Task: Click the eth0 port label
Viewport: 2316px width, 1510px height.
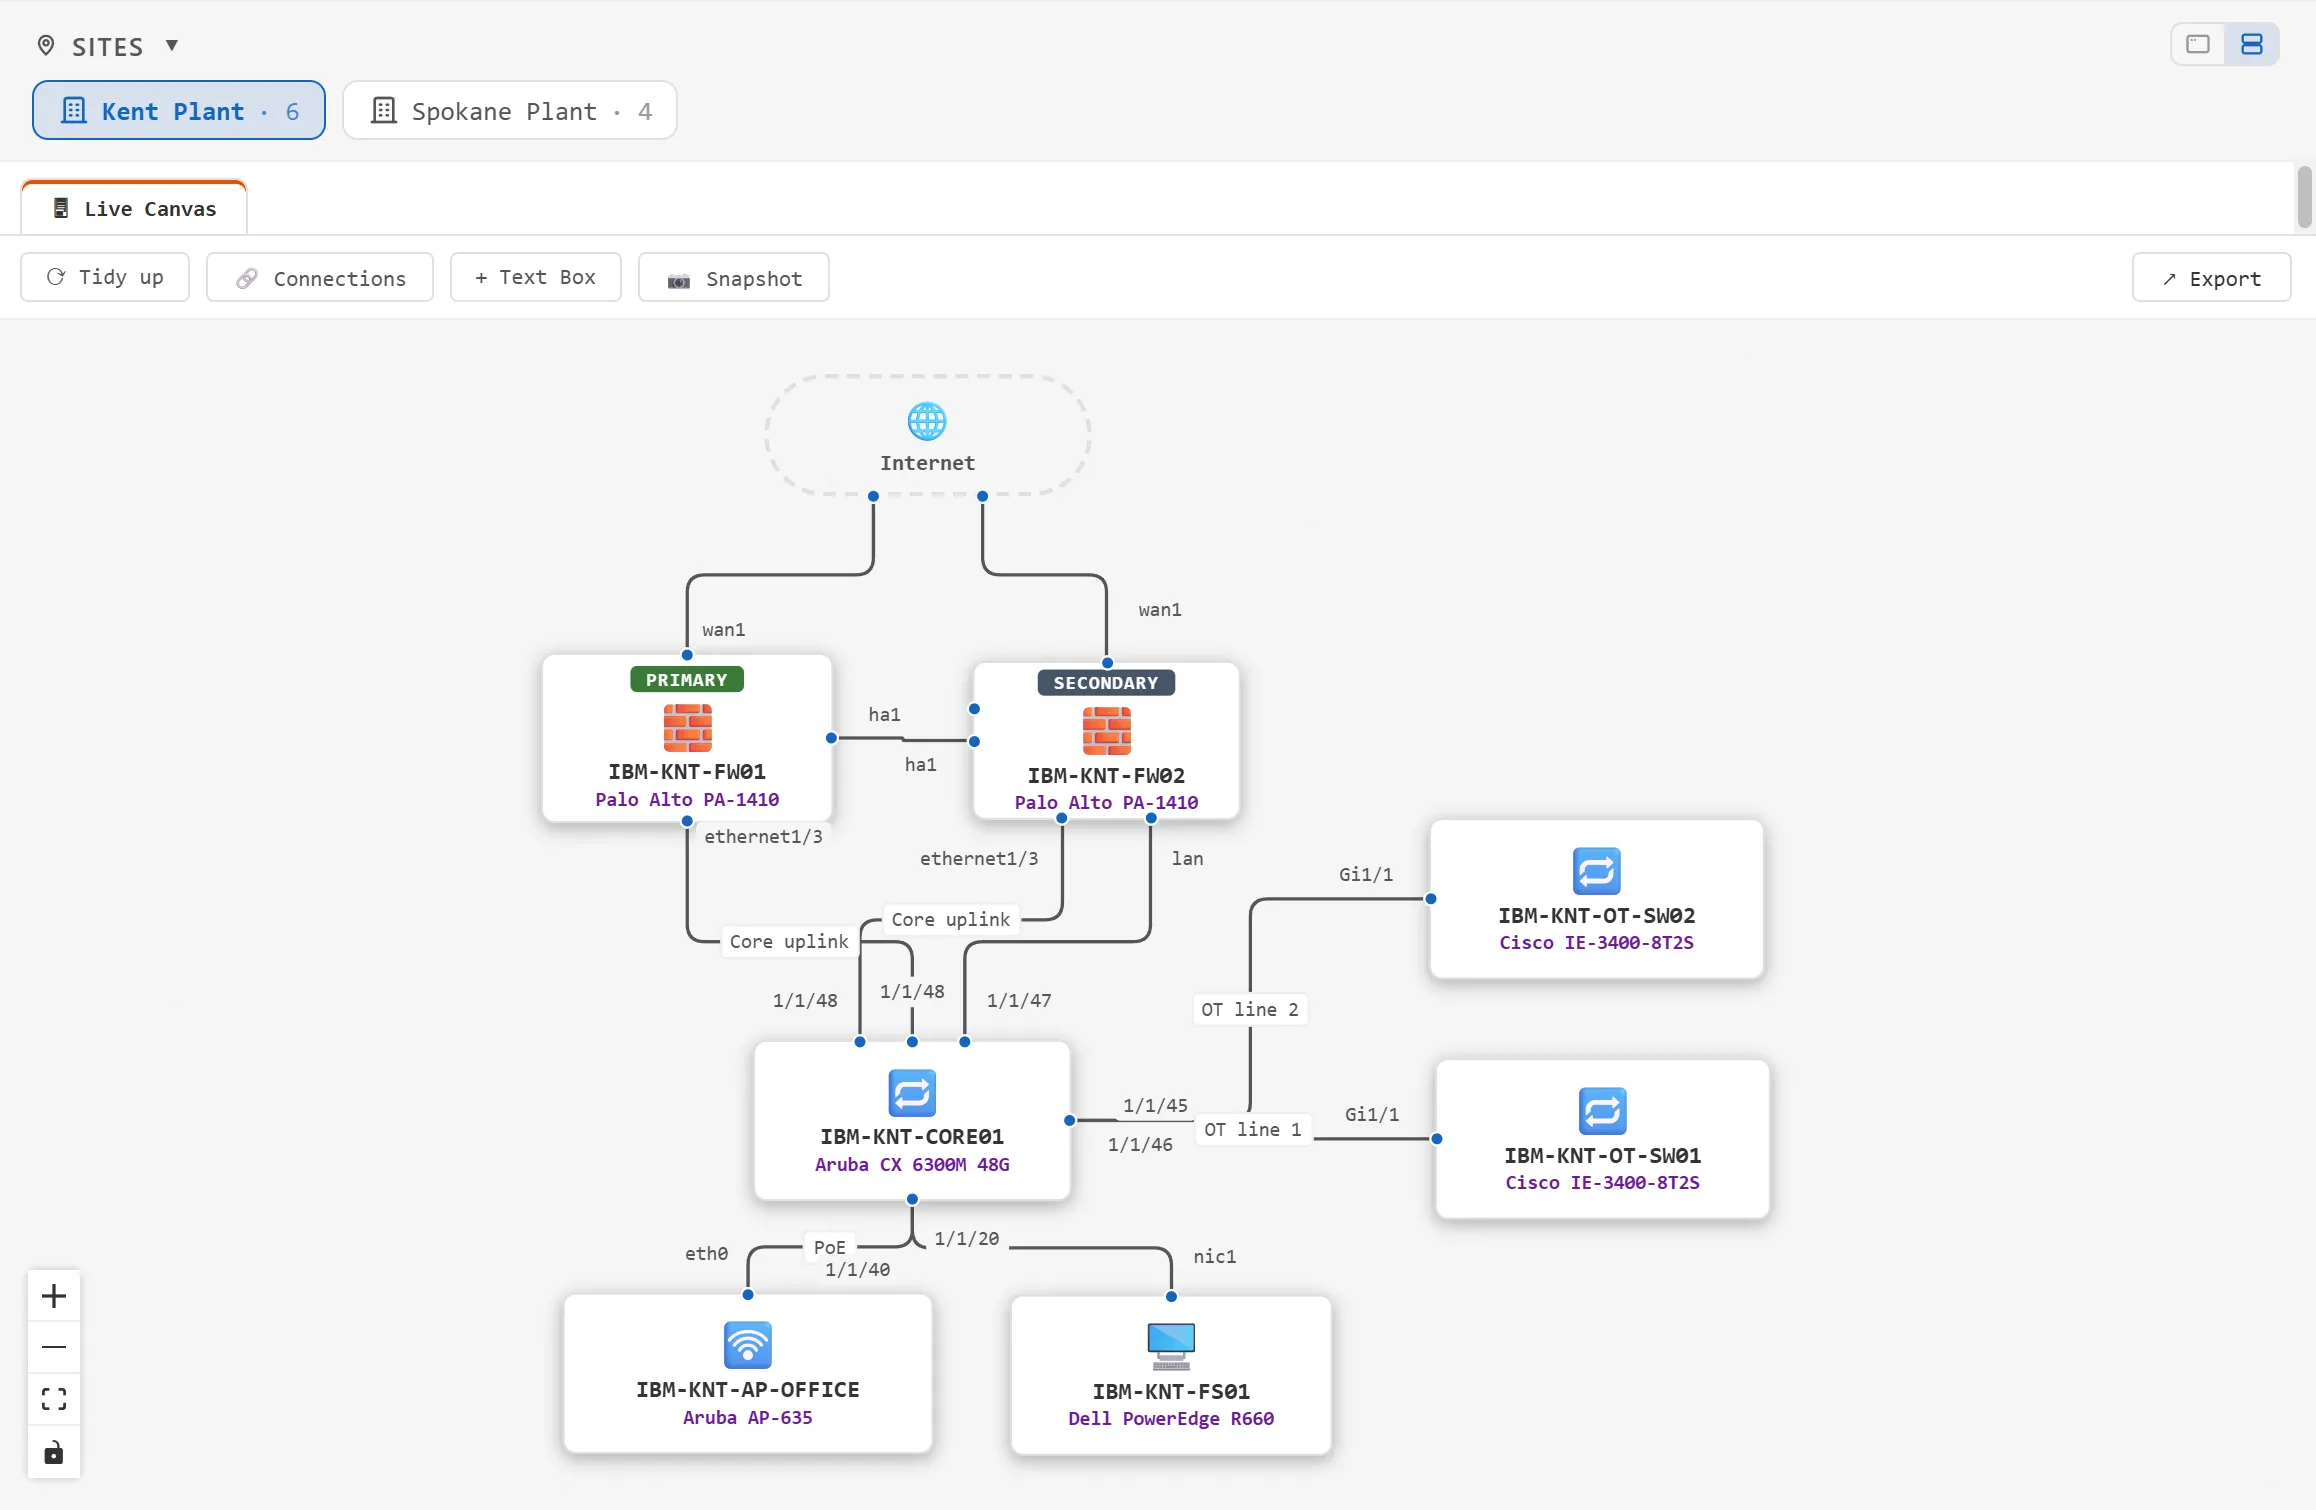Action: (x=707, y=1253)
